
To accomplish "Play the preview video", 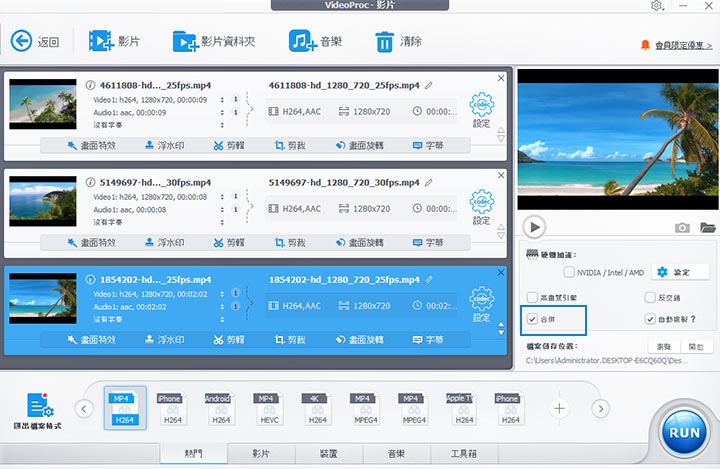I will 534,227.
